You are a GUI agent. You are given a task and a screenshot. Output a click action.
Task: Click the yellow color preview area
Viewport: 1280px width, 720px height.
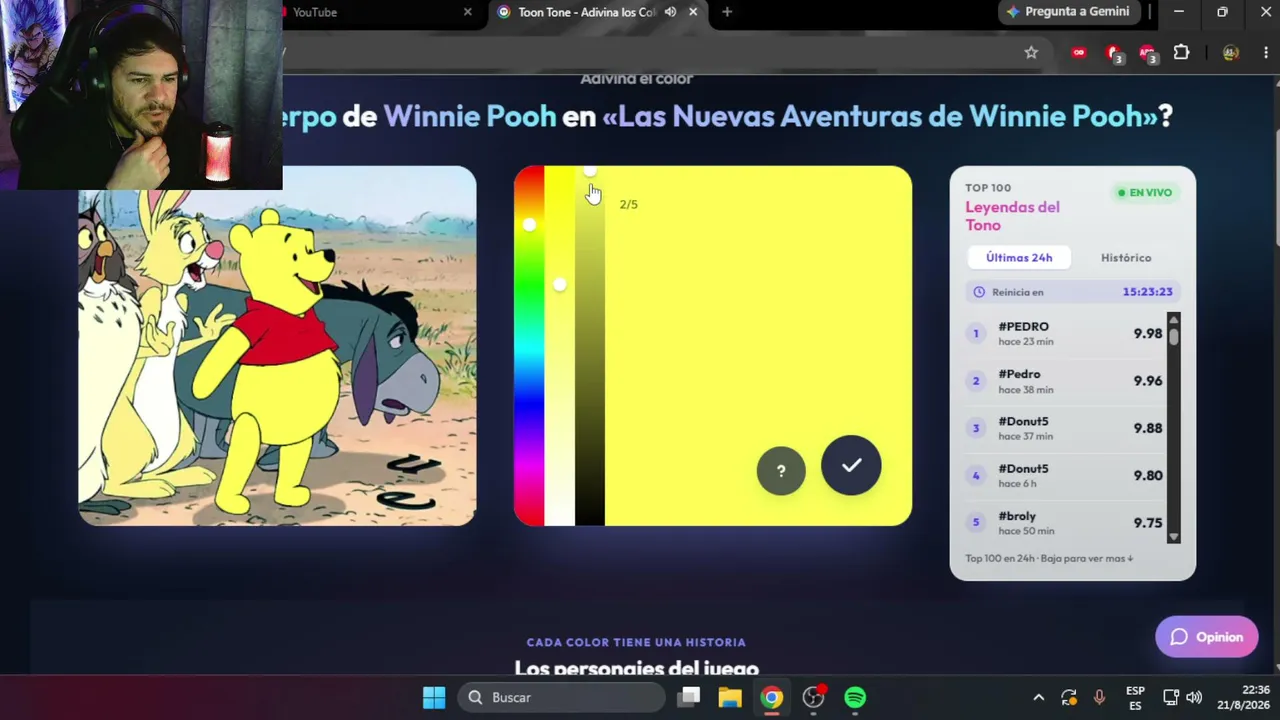coord(758,346)
